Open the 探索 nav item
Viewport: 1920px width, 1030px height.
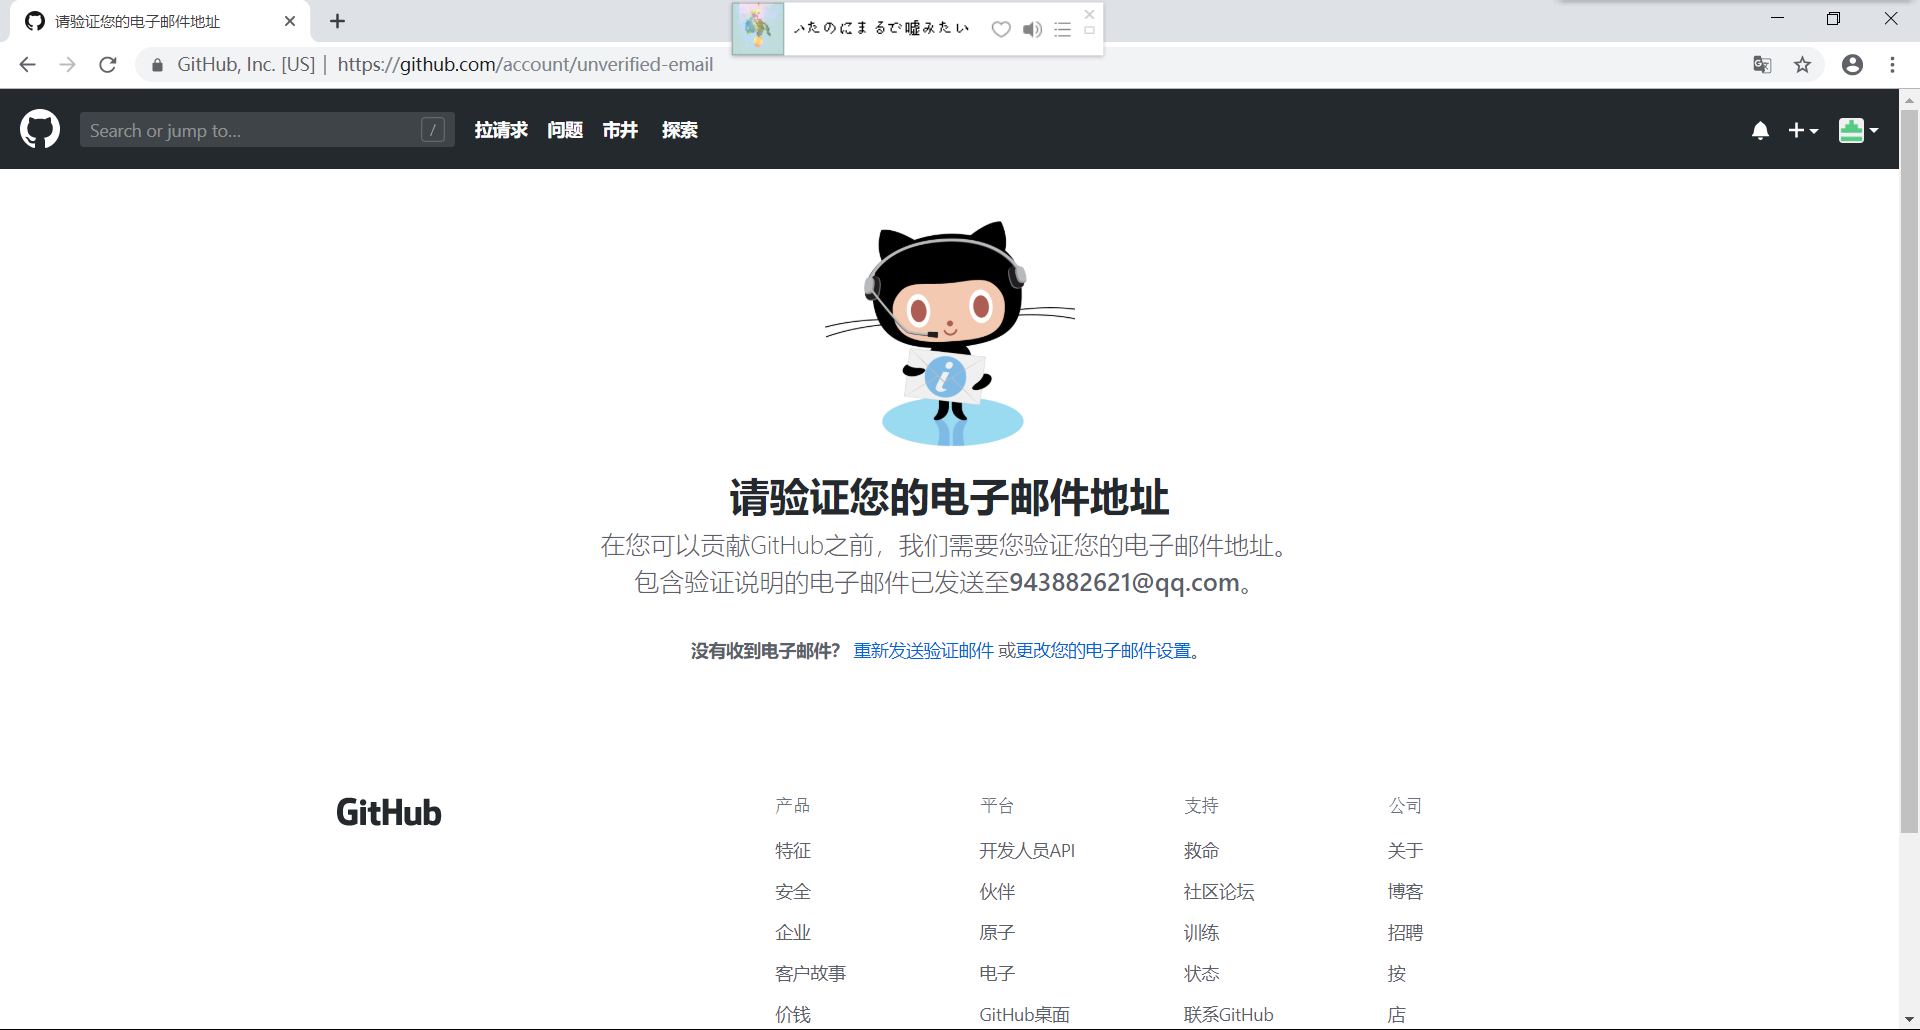(680, 130)
